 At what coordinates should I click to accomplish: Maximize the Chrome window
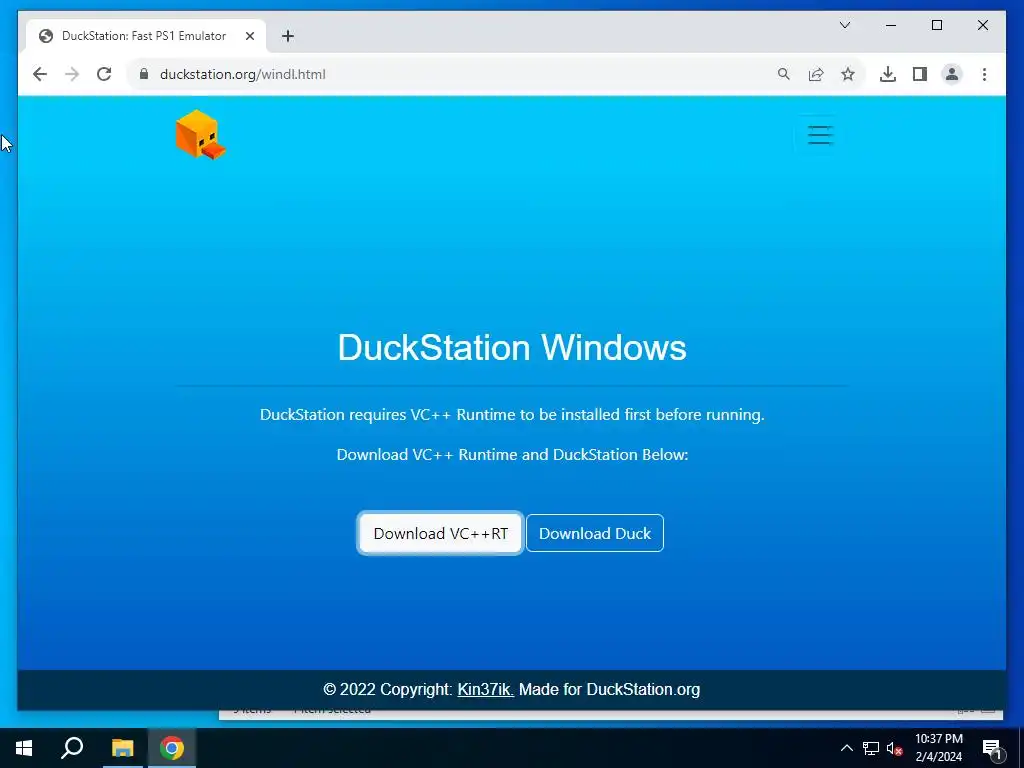(936, 25)
